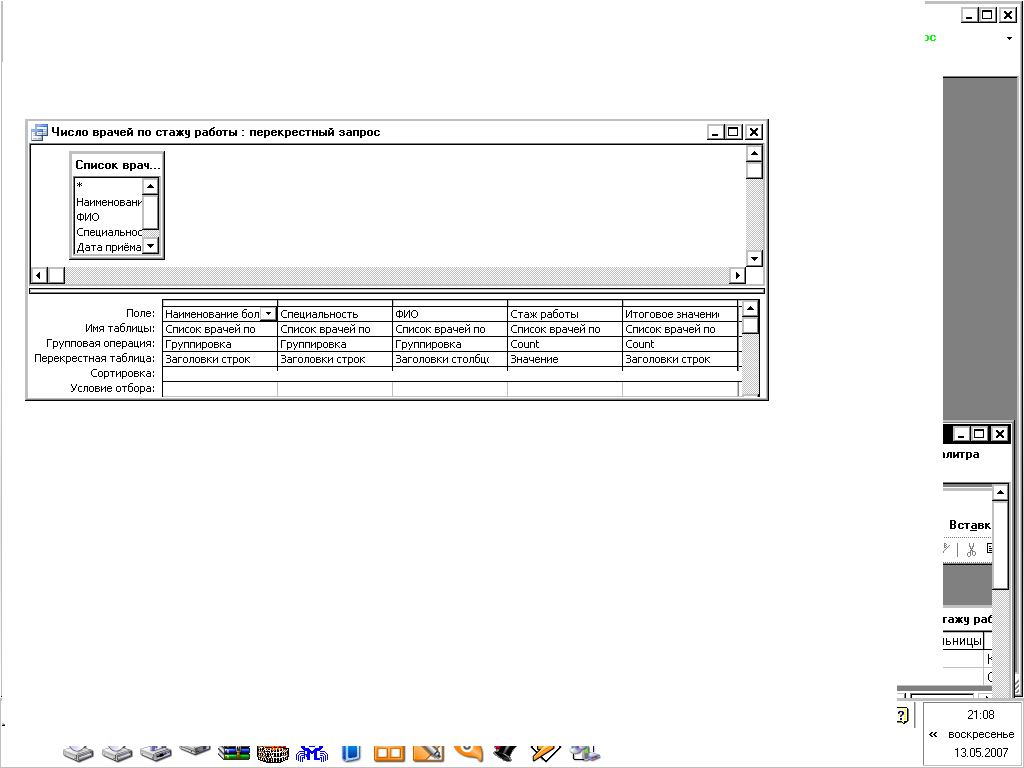Select Дата приёма in the field list
1024x768 pixels.
click(108, 247)
